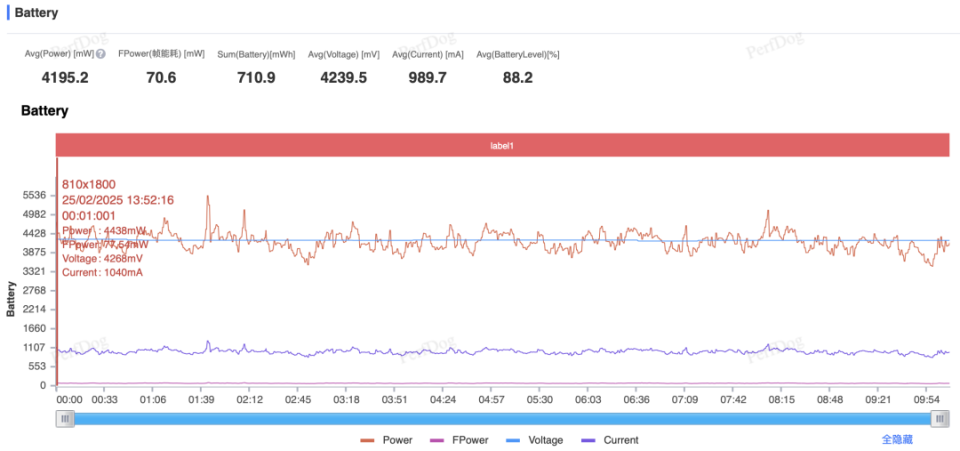This screenshot has width=960, height=451.
Task: Click the blue zoom range bar
Action: (x=502, y=419)
